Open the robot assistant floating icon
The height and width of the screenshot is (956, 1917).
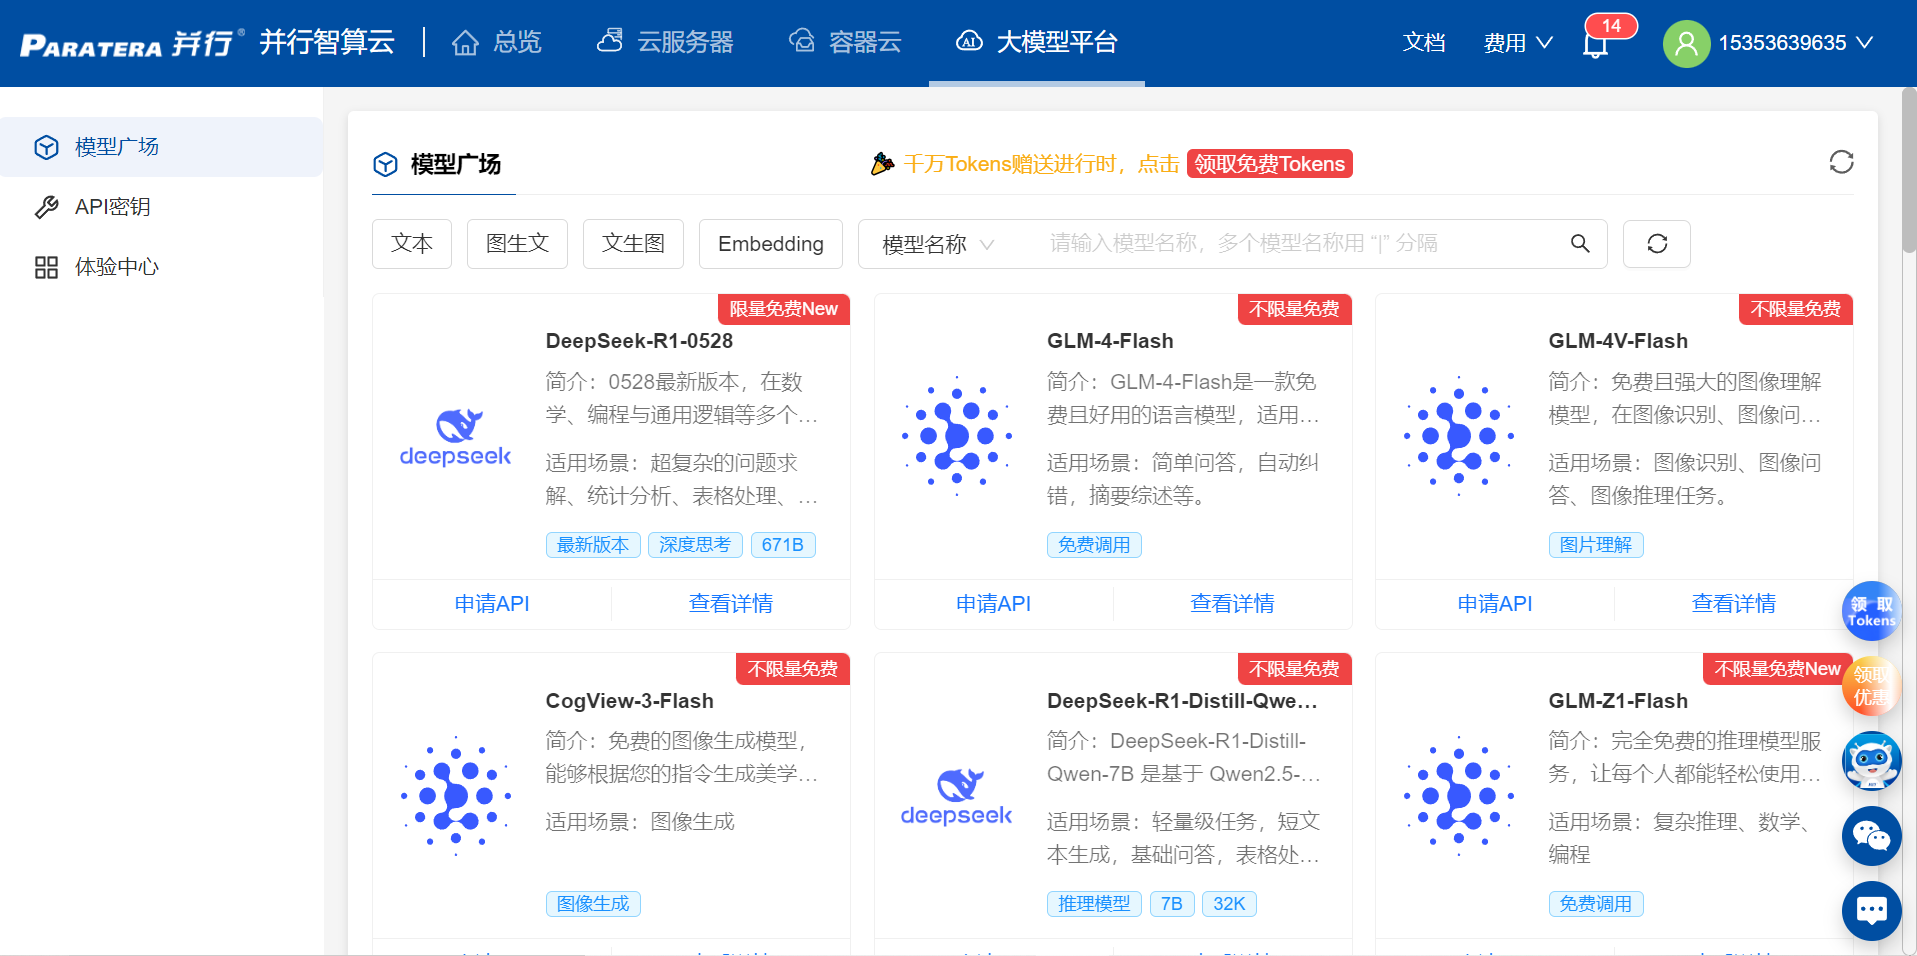coord(1871,761)
